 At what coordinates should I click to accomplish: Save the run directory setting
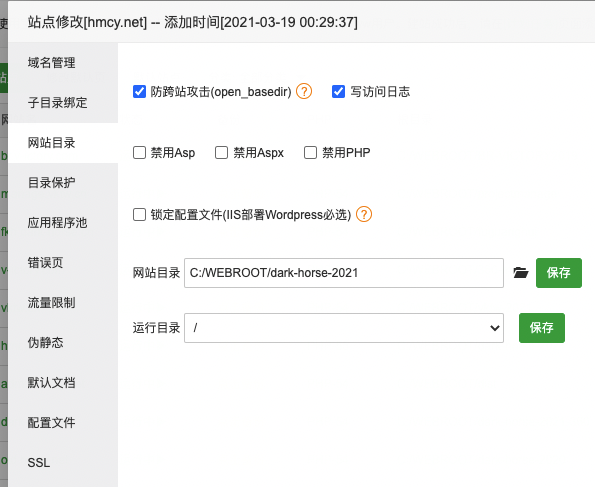(x=541, y=328)
